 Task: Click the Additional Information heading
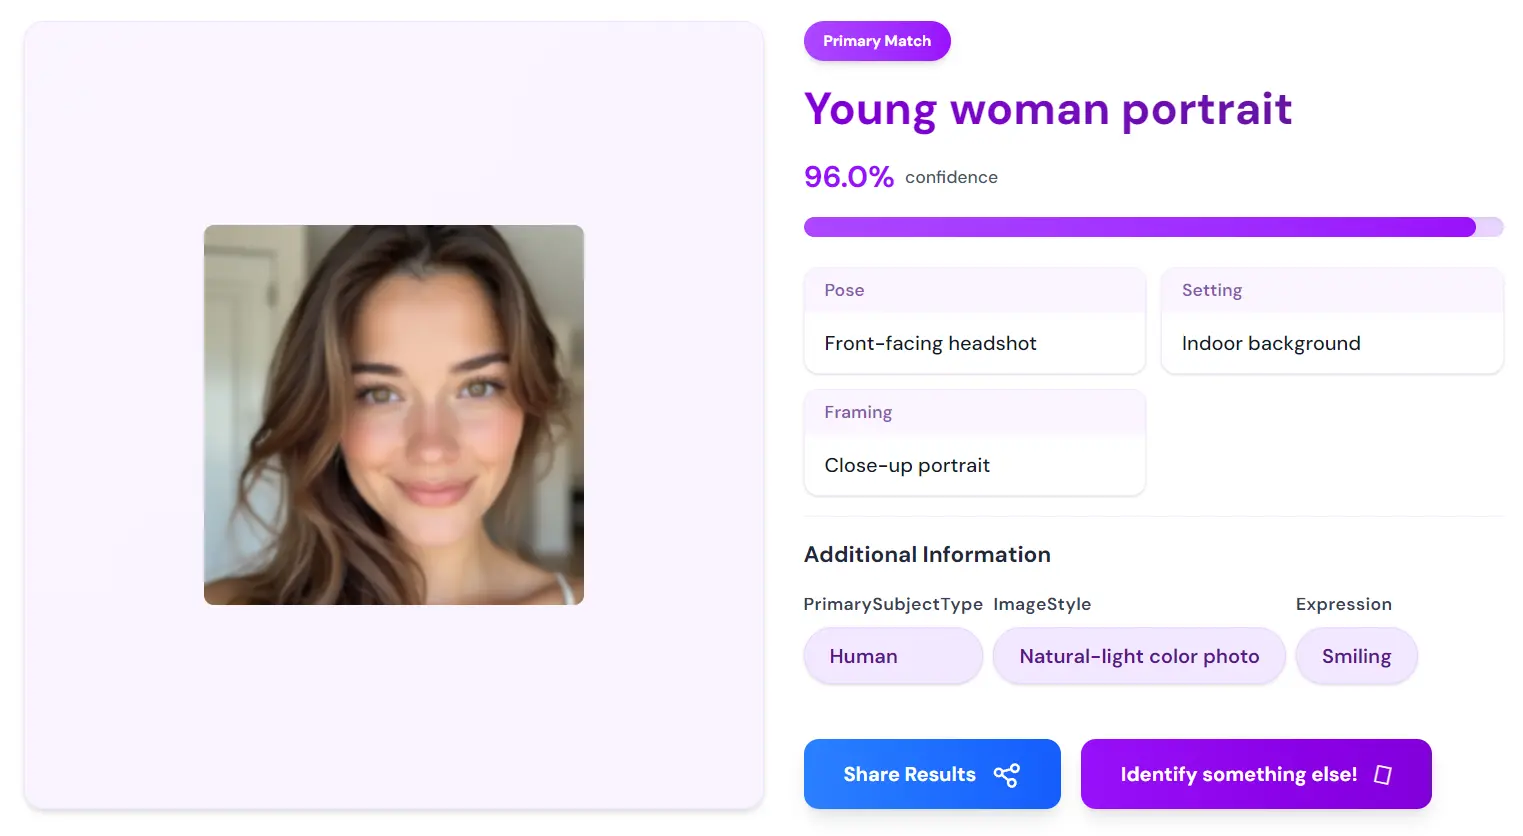pyautogui.click(x=927, y=555)
